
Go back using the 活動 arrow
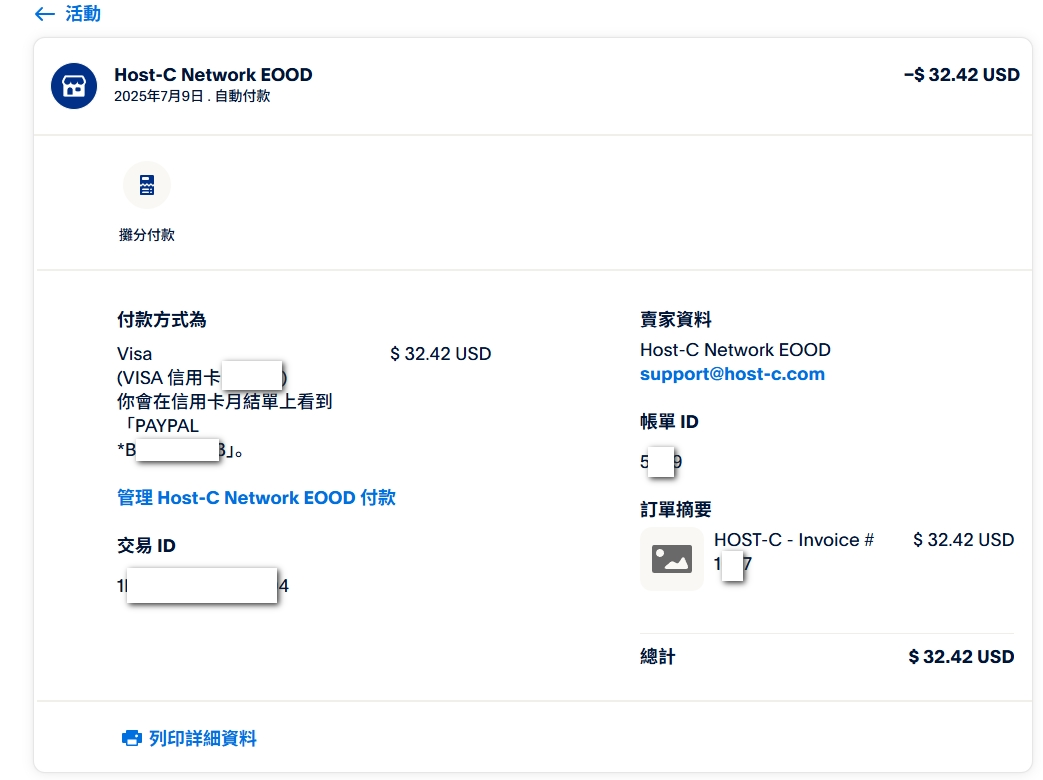(x=44, y=14)
